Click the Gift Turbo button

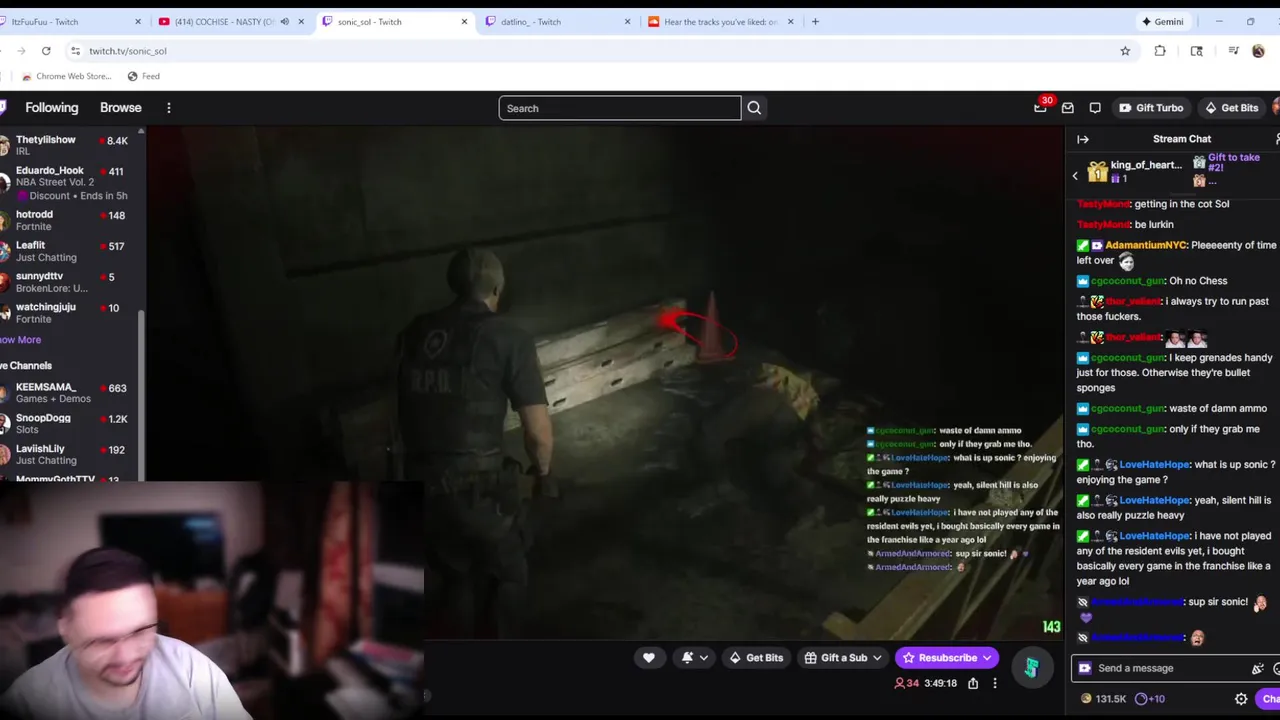tap(1150, 108)
